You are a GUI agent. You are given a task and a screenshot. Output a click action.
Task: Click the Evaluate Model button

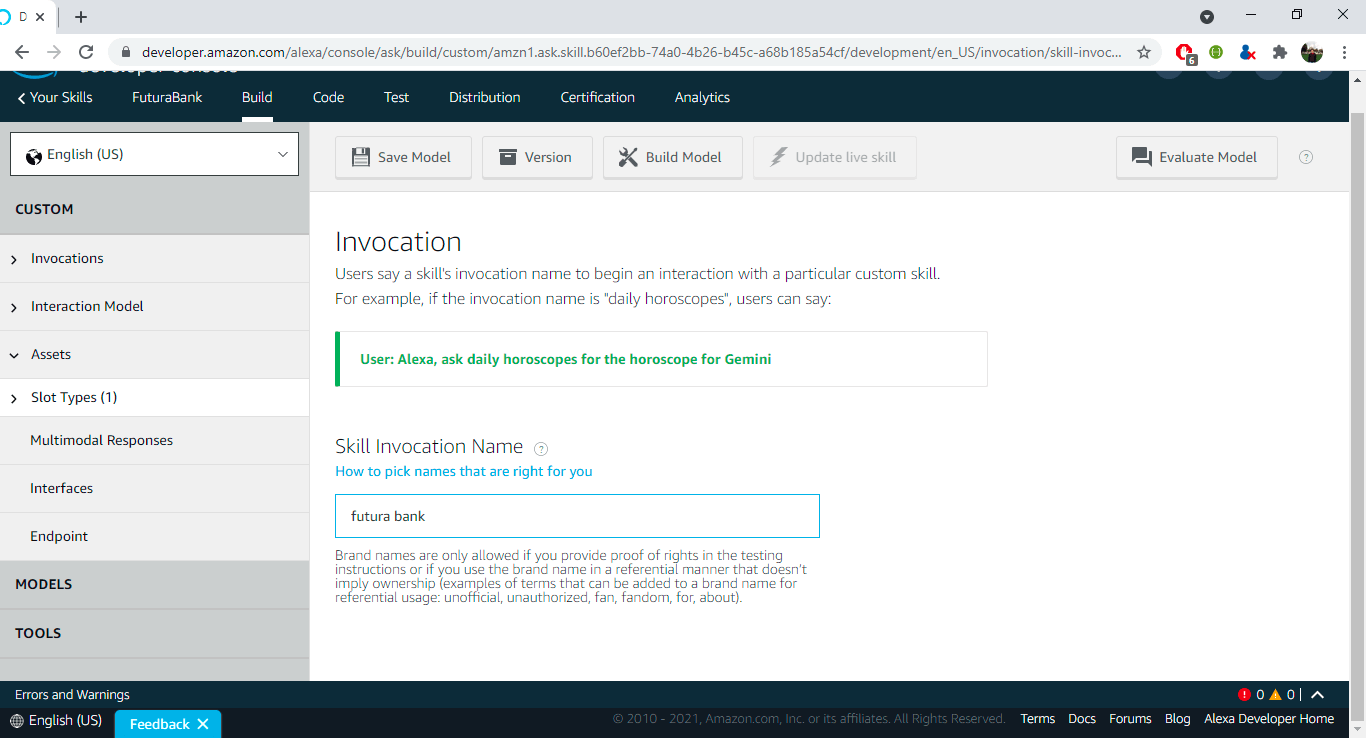(x=1196, y=157)
